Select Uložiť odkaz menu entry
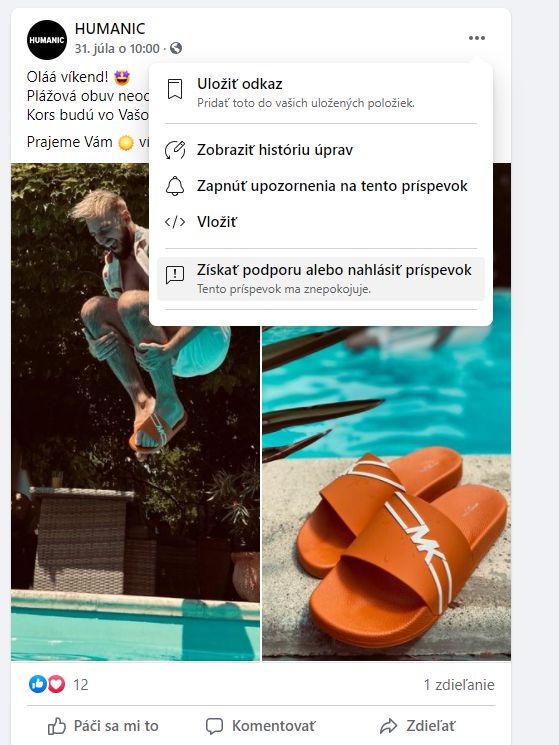Viewport: 559px width, 745px height. tap(321, 93)
